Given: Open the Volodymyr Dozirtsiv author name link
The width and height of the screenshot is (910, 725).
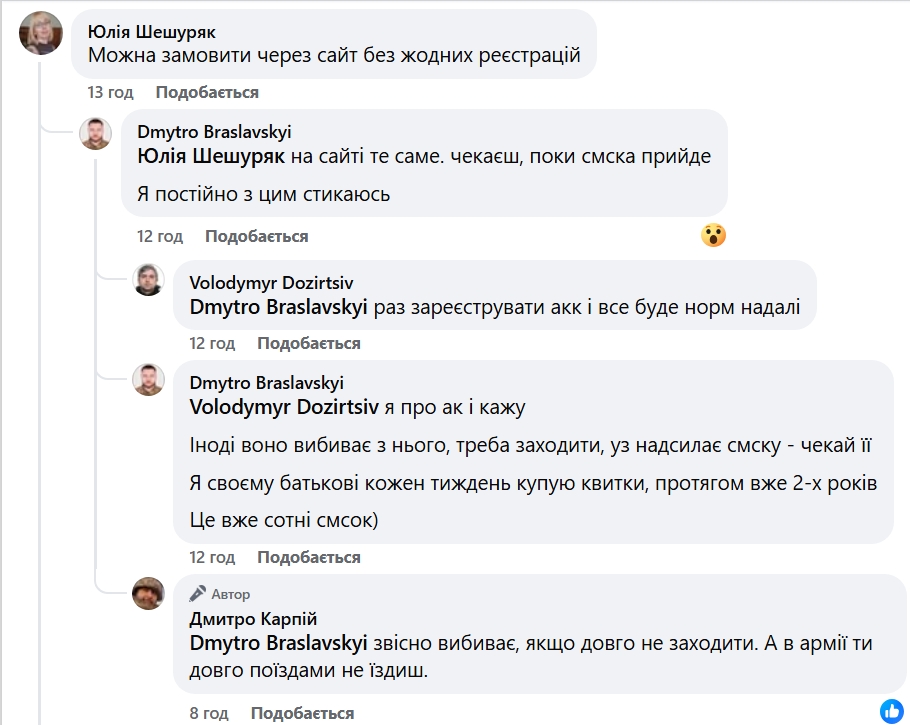Looking at the screenshot, I should pyautogui.click(x=271, y=283).
